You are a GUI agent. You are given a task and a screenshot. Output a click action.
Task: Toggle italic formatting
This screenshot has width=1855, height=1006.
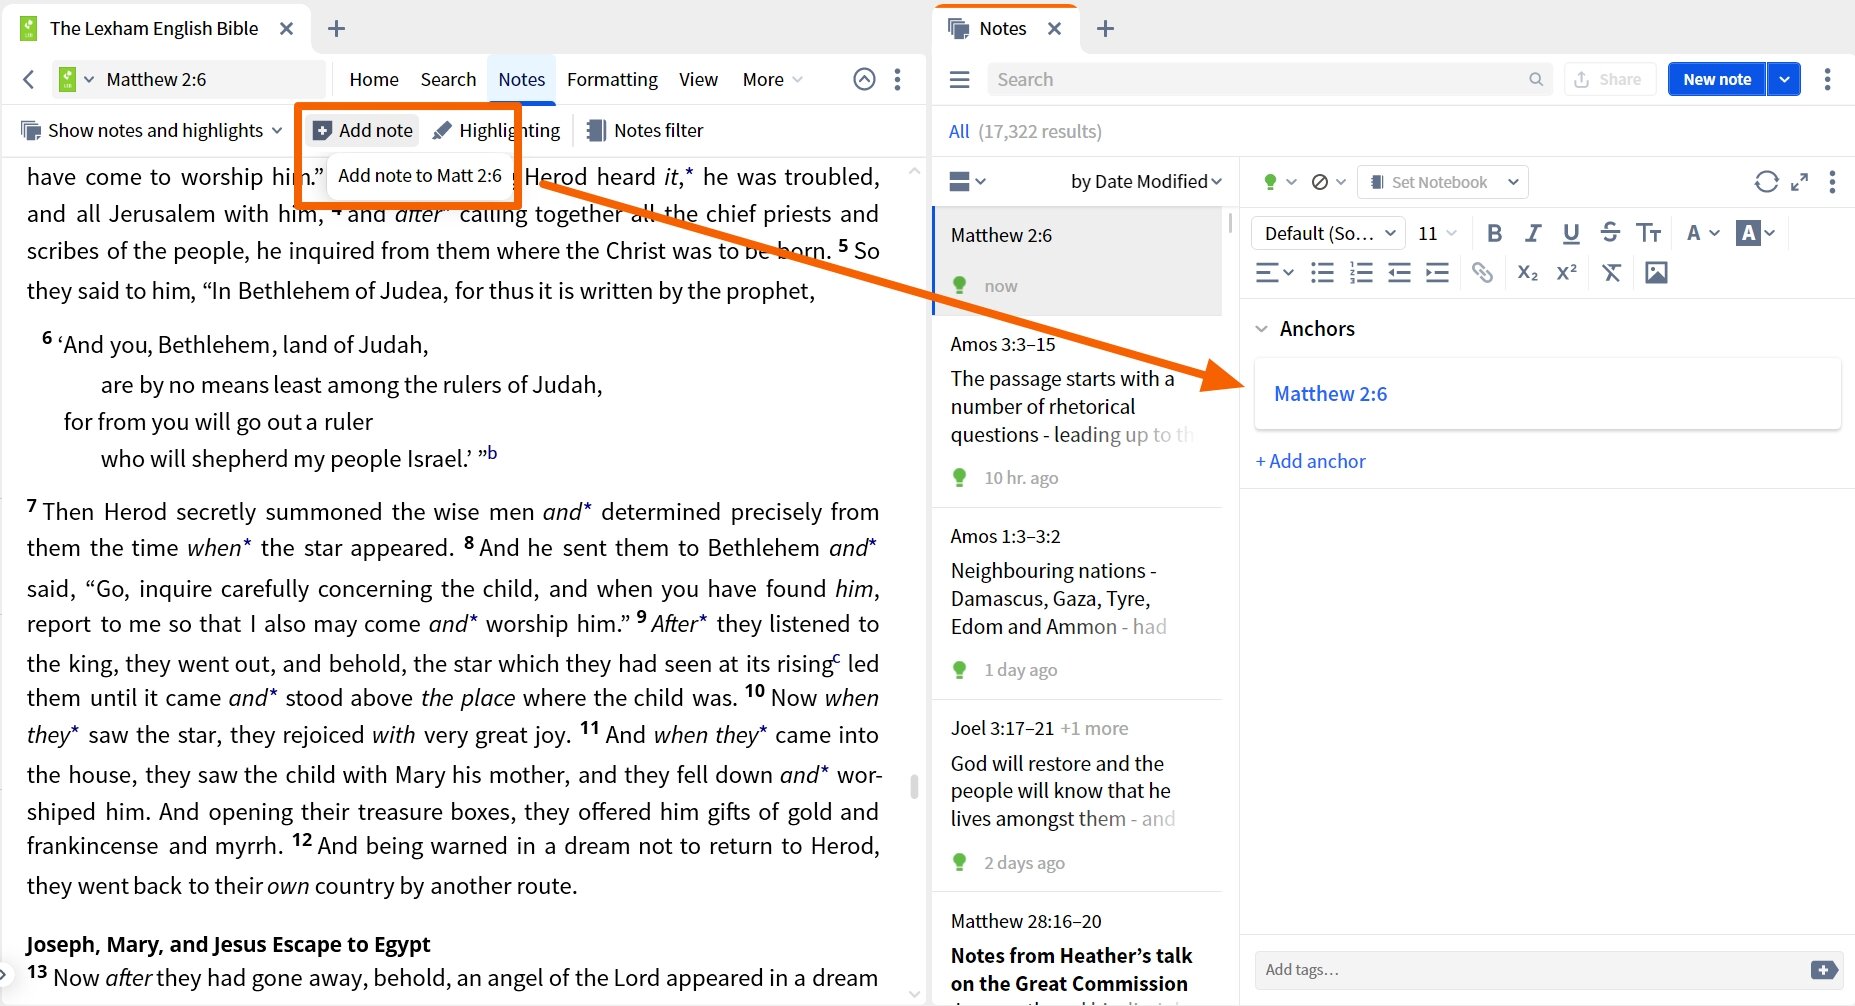1533,233
